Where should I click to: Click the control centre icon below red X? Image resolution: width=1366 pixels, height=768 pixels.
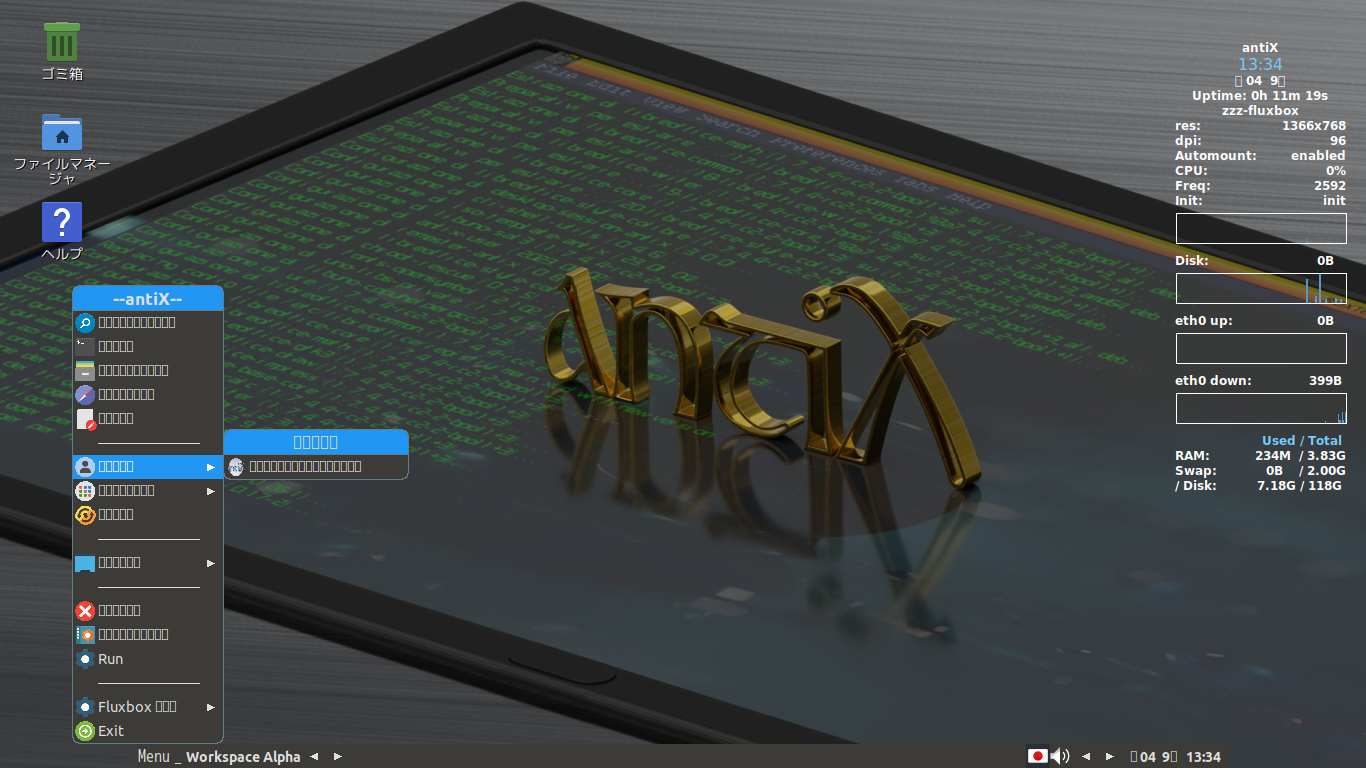[85, 634]
